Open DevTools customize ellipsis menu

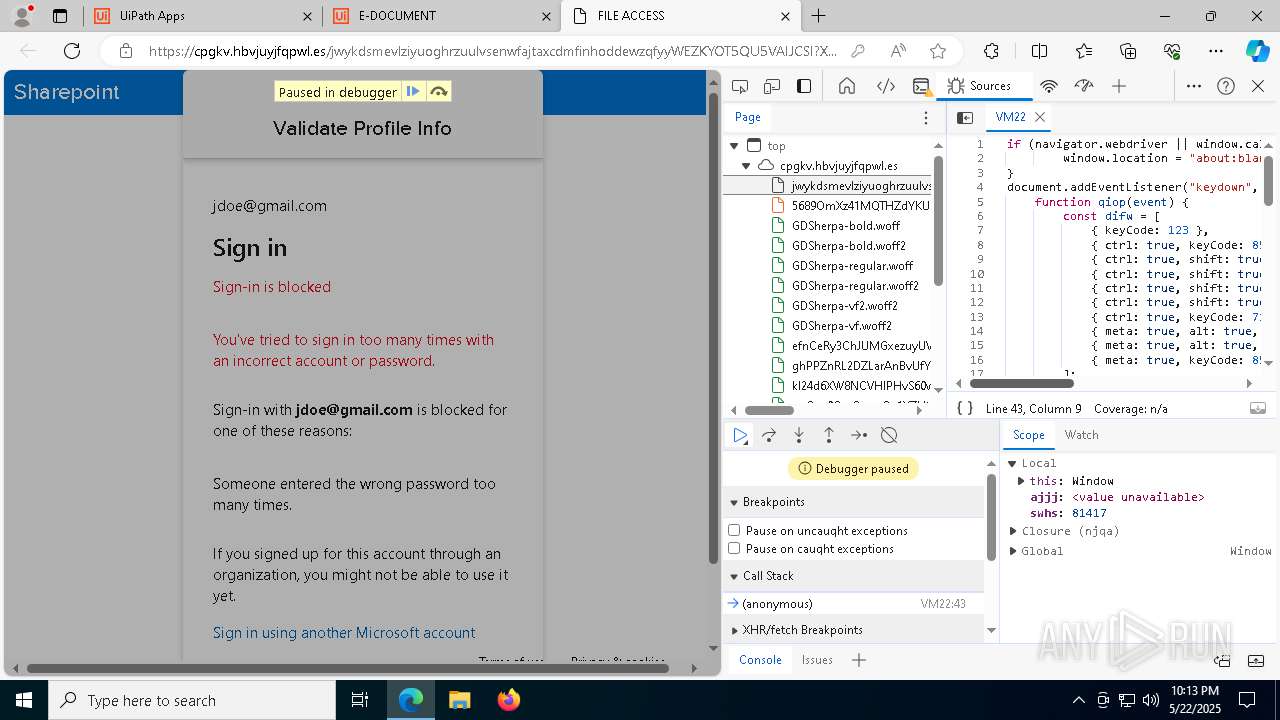[x=1194, y=87]
